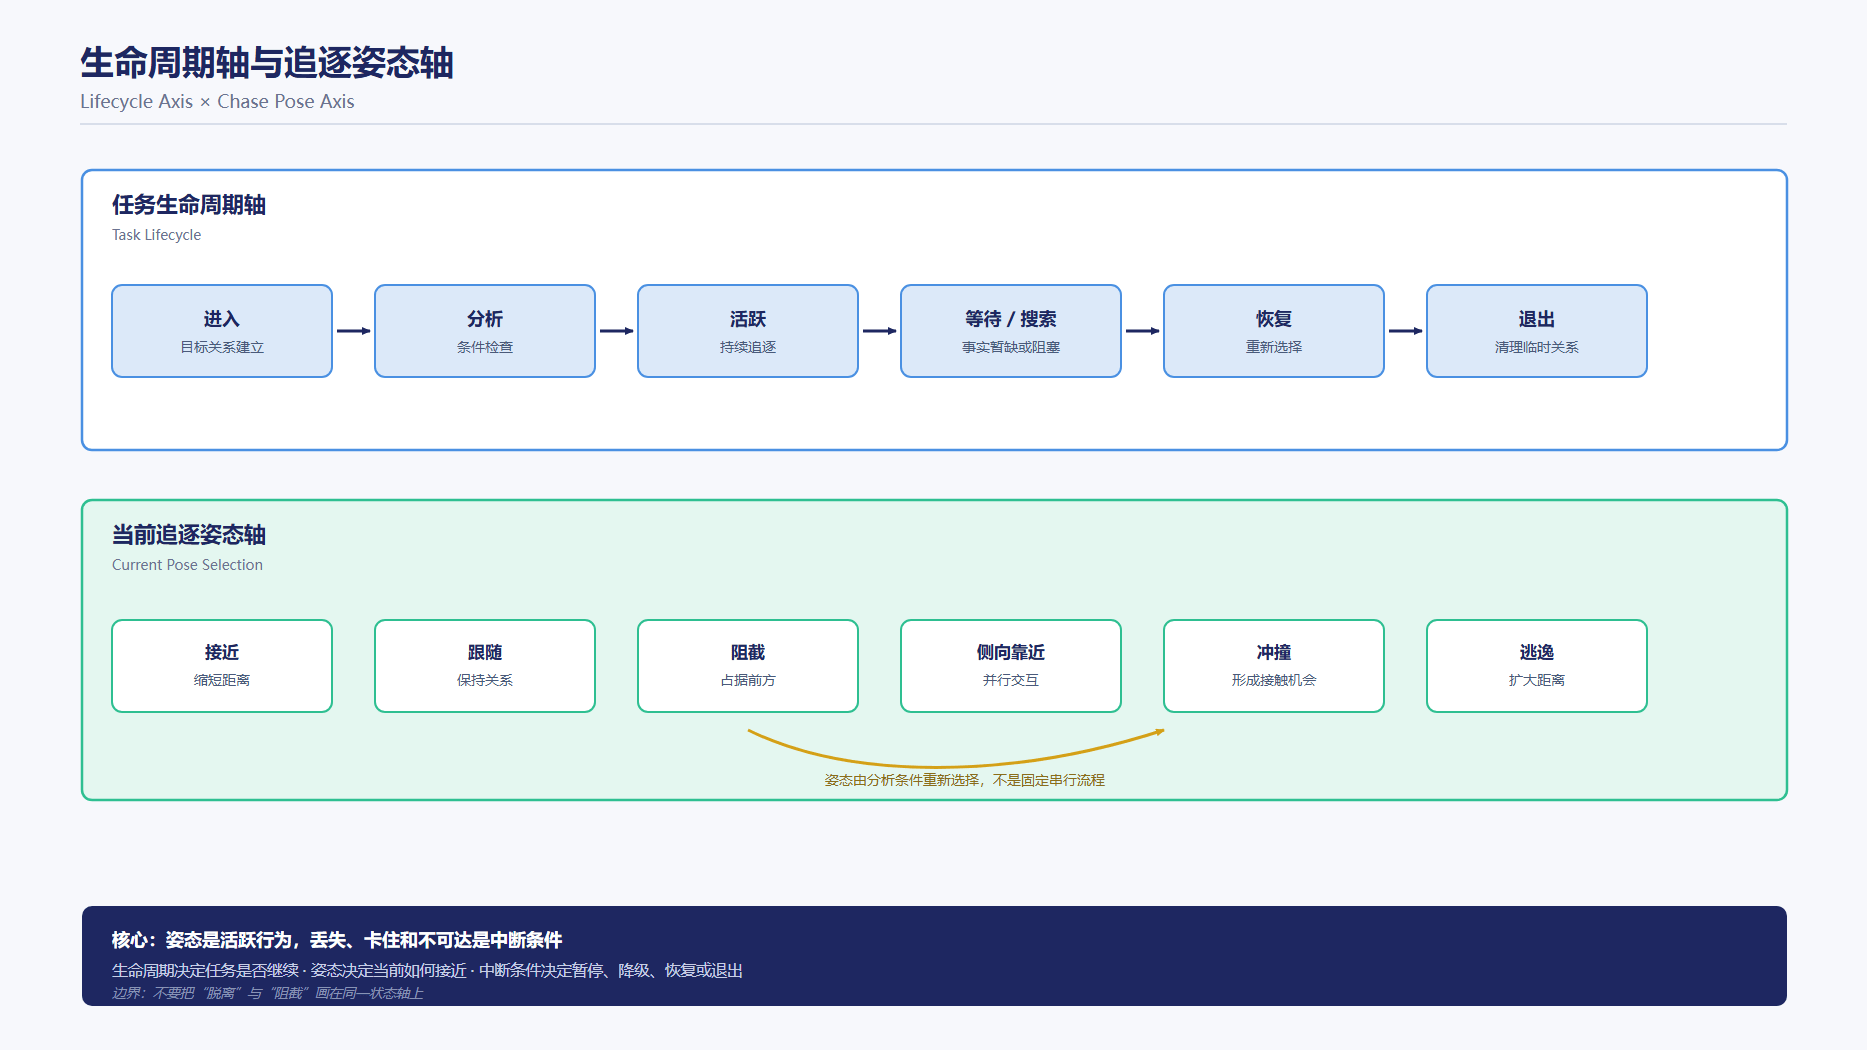Click the heading 任务生命周期轴
1867x1050 pixels.
point(189,205)
